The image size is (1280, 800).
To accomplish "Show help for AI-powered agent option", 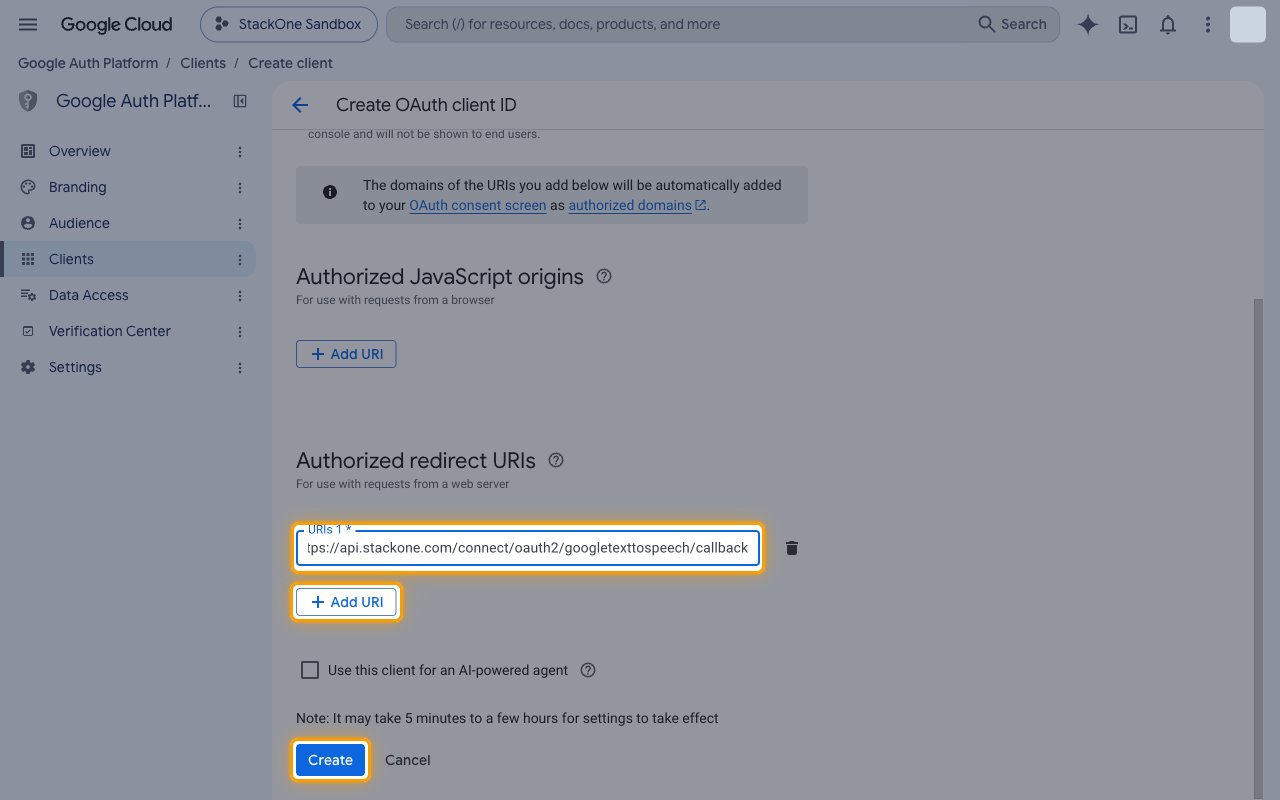I will 588,670.
